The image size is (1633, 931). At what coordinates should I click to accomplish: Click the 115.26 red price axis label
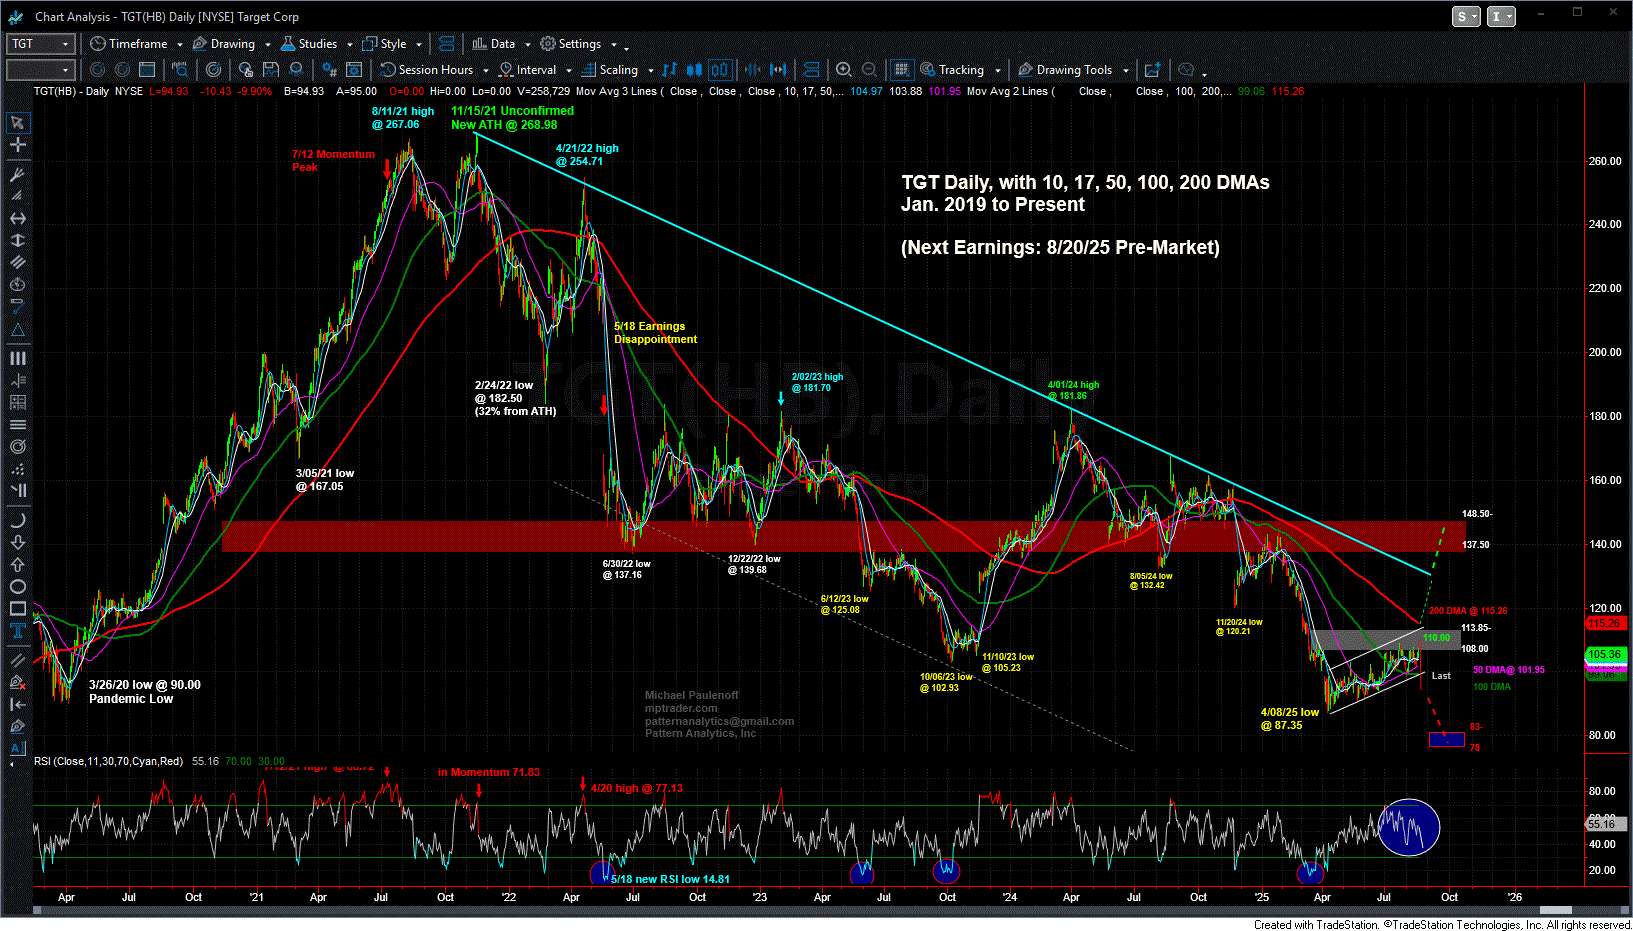[1605, 623]
